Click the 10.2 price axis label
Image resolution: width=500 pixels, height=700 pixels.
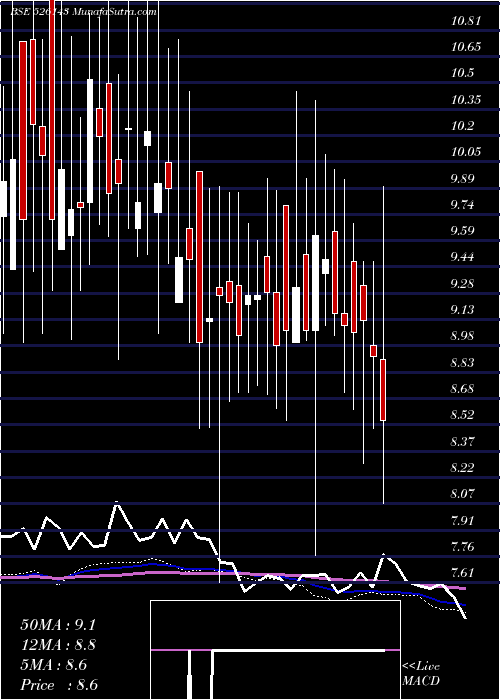point(462,126)
